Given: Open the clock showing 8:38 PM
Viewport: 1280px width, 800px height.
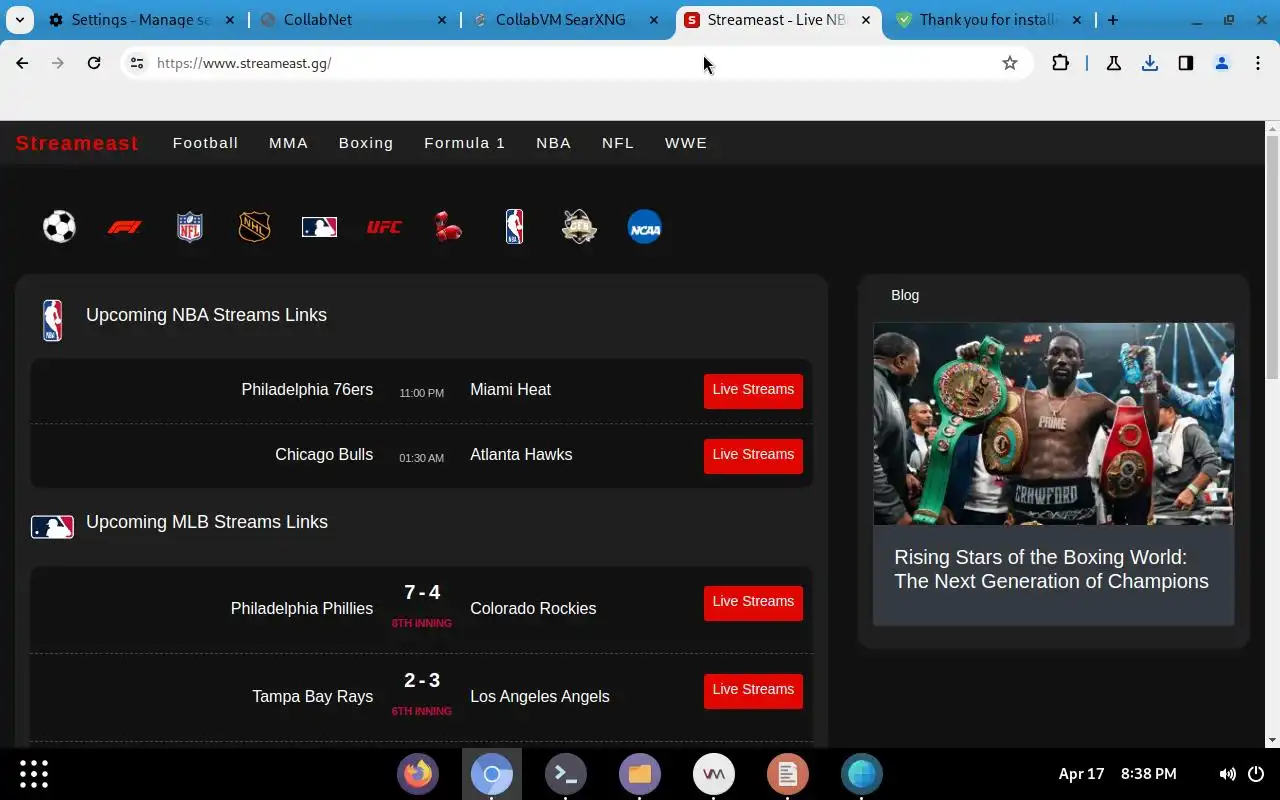Looking at the screenshot, I should [1148, 774].
